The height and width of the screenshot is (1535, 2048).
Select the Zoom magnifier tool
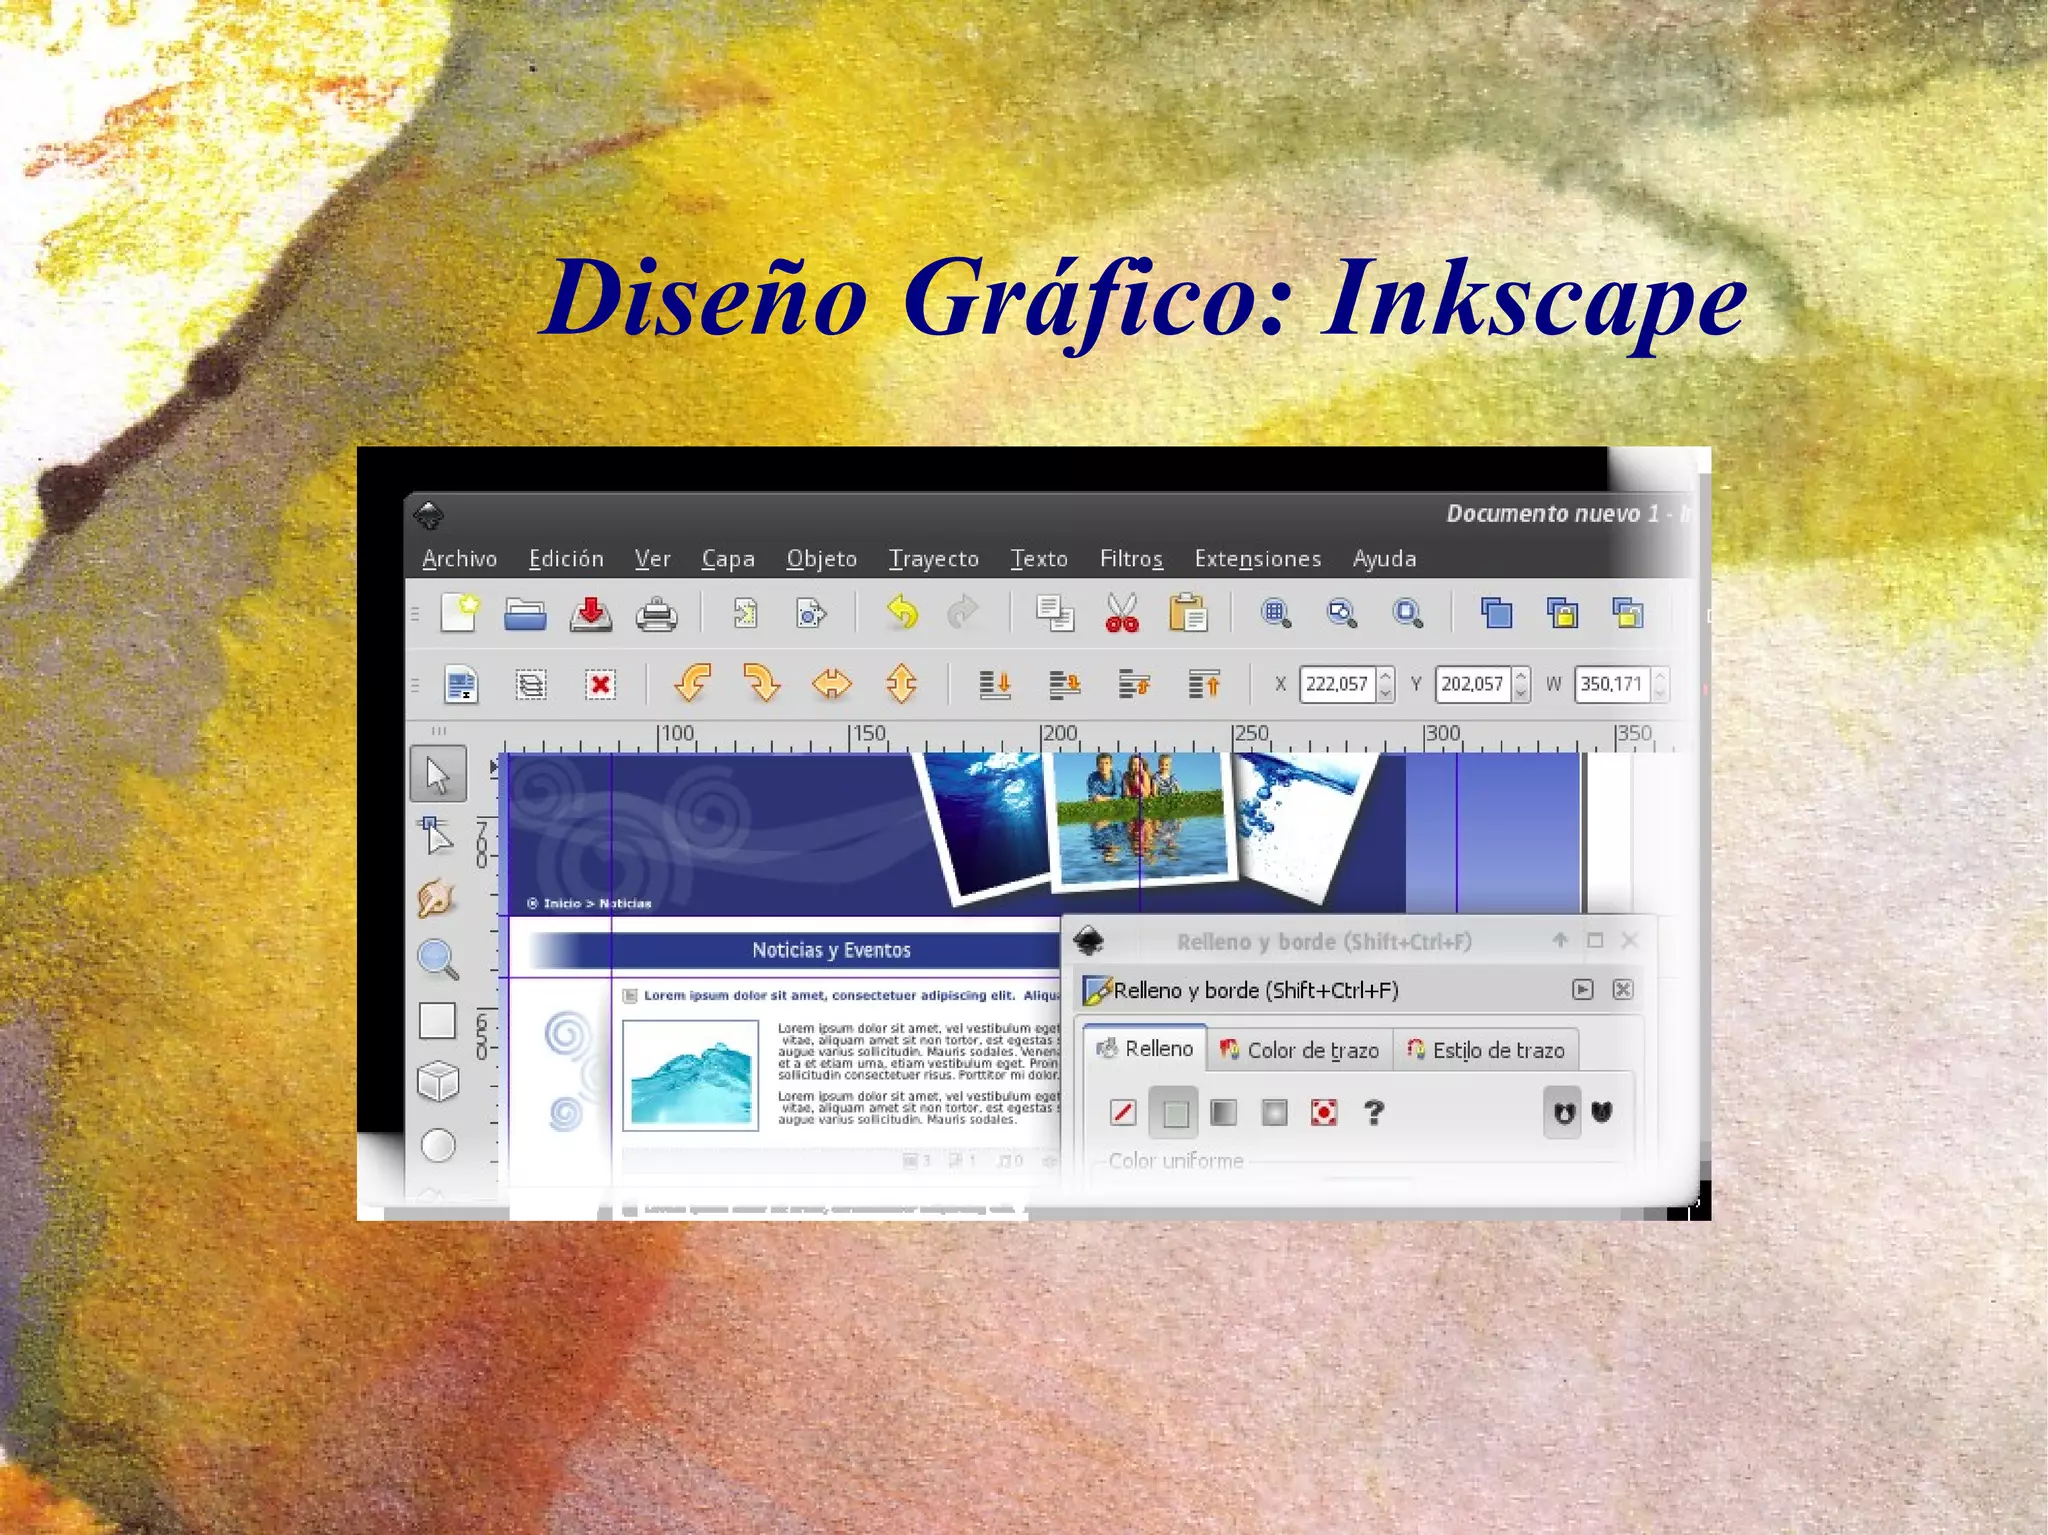click(438, 960)
